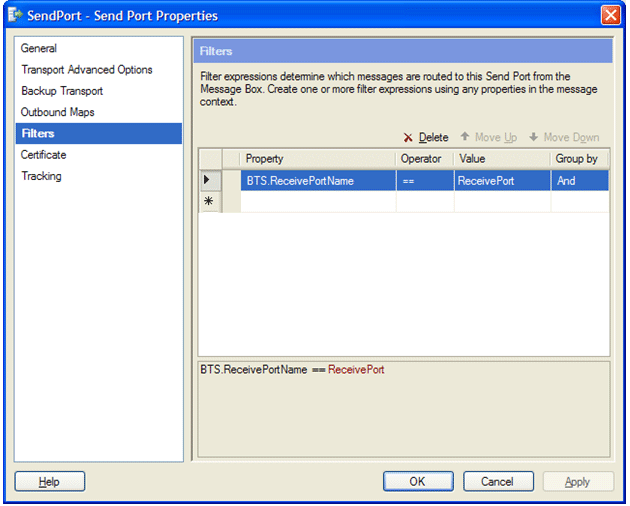Click the Cancel button
This screenshot has width=630, height=506.
click(x=498, y=481)
